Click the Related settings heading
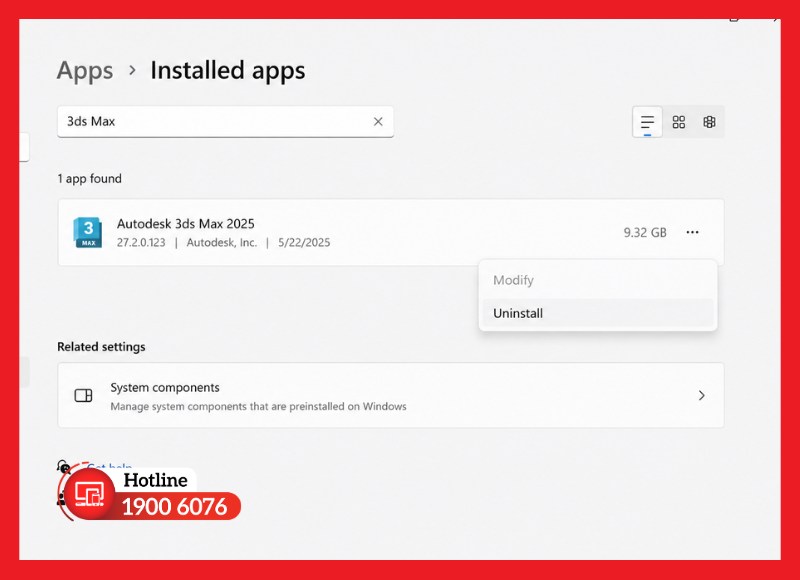 [x=101, y=347]
